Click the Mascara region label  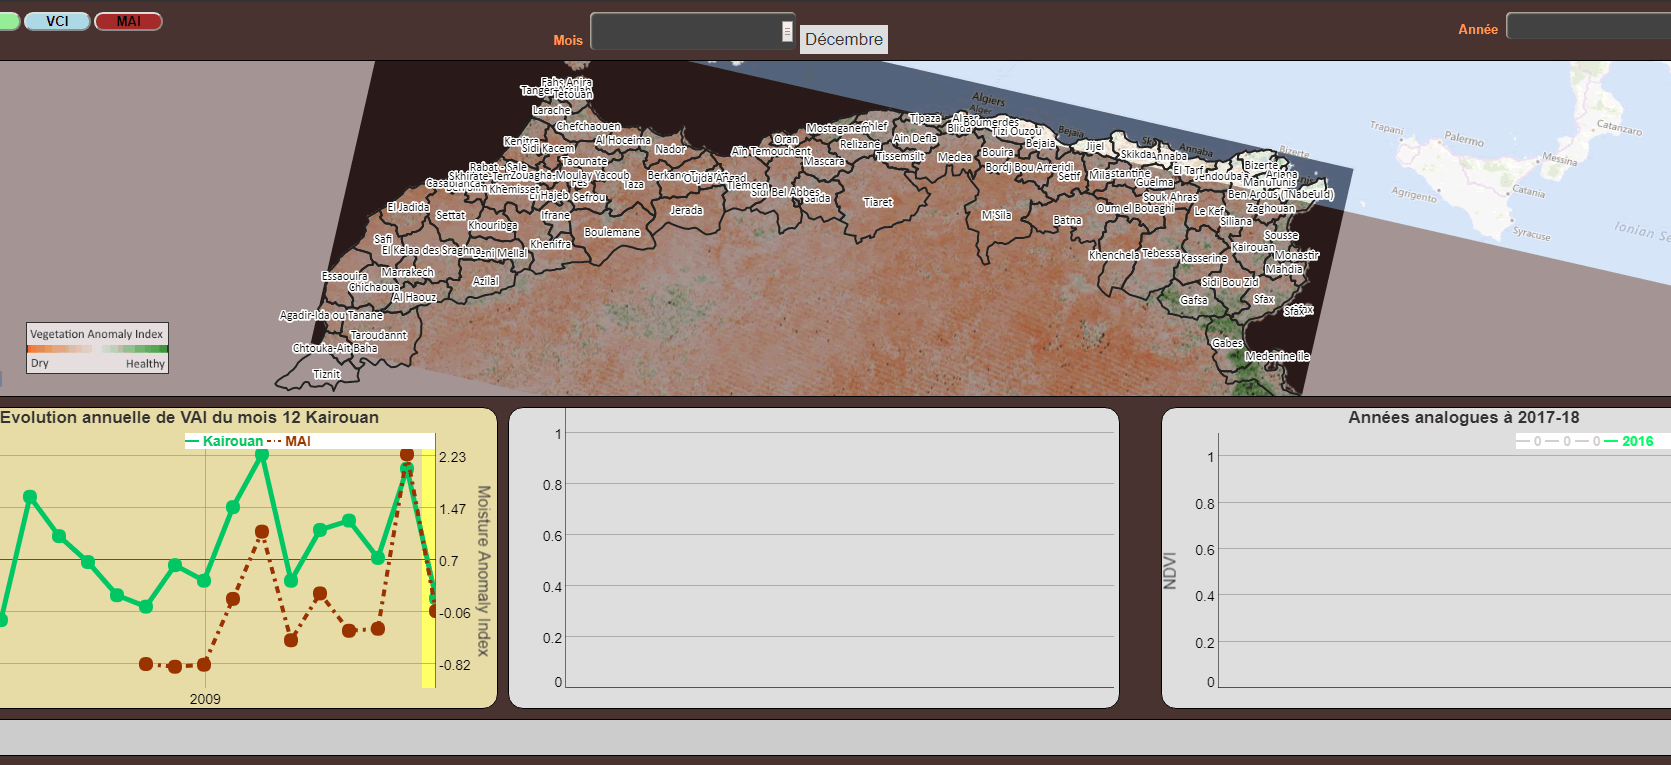tap(824, 161)
